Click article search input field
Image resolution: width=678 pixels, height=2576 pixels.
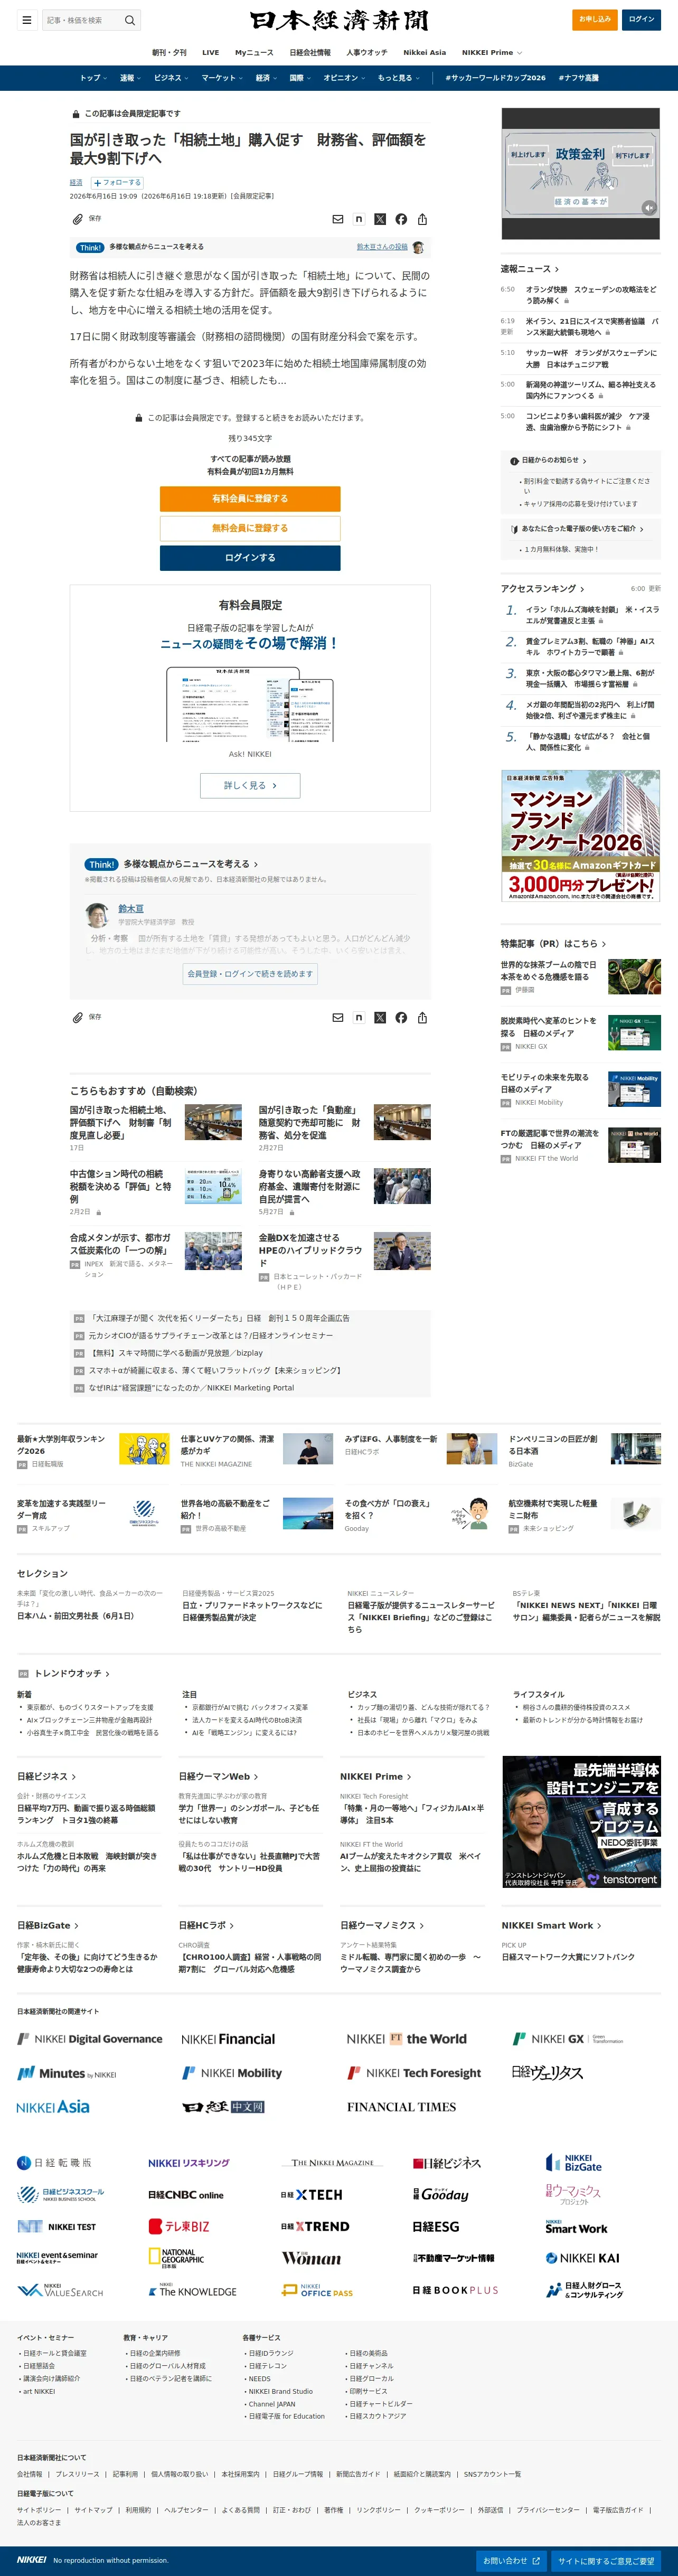pyautogui.click(x=82, y=20)
